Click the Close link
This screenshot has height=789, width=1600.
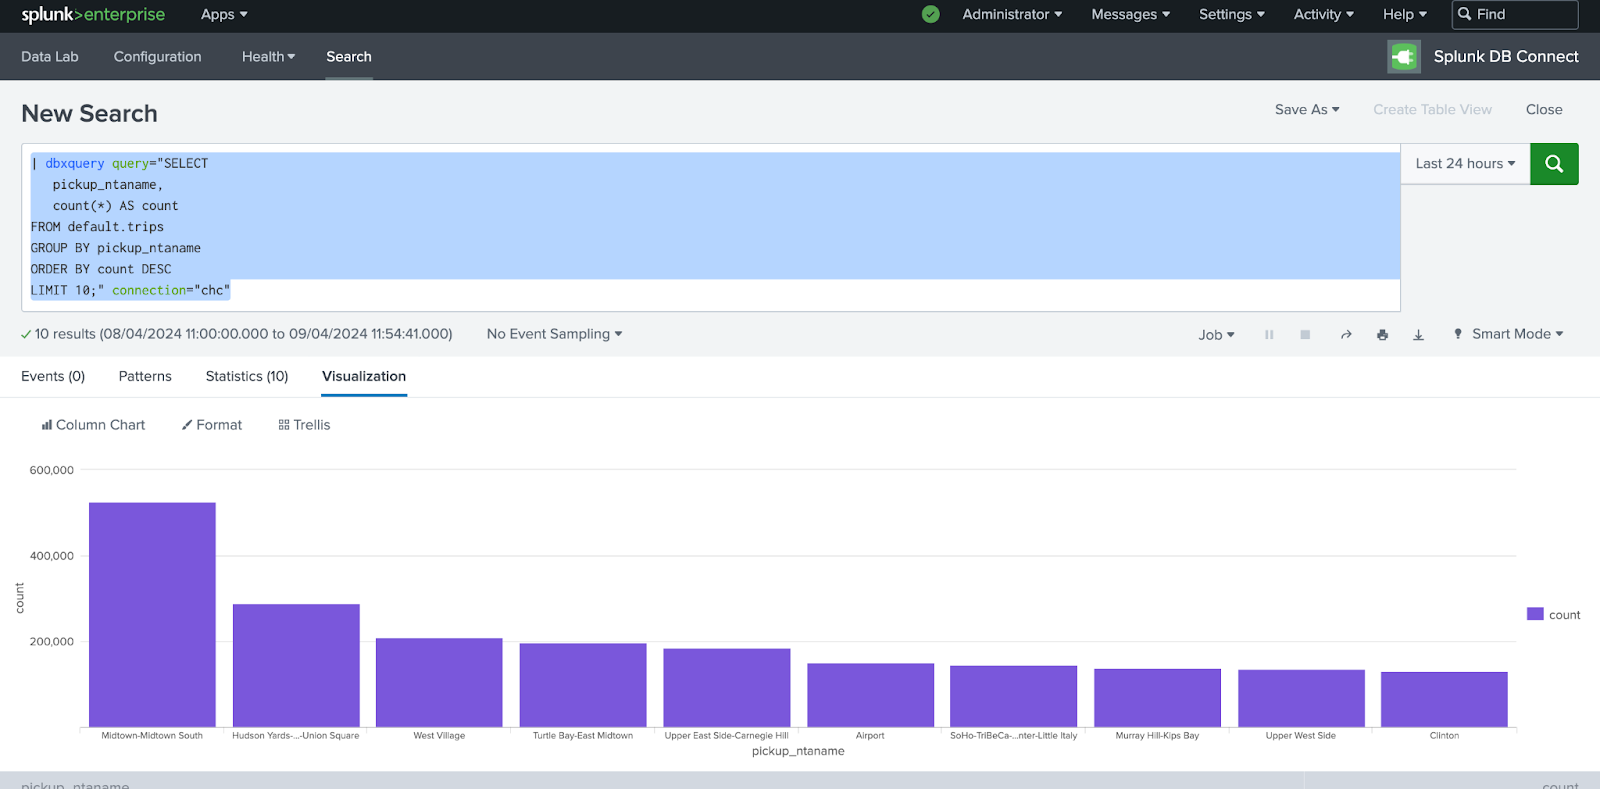pyautogui.click(x=1543, y=110)
